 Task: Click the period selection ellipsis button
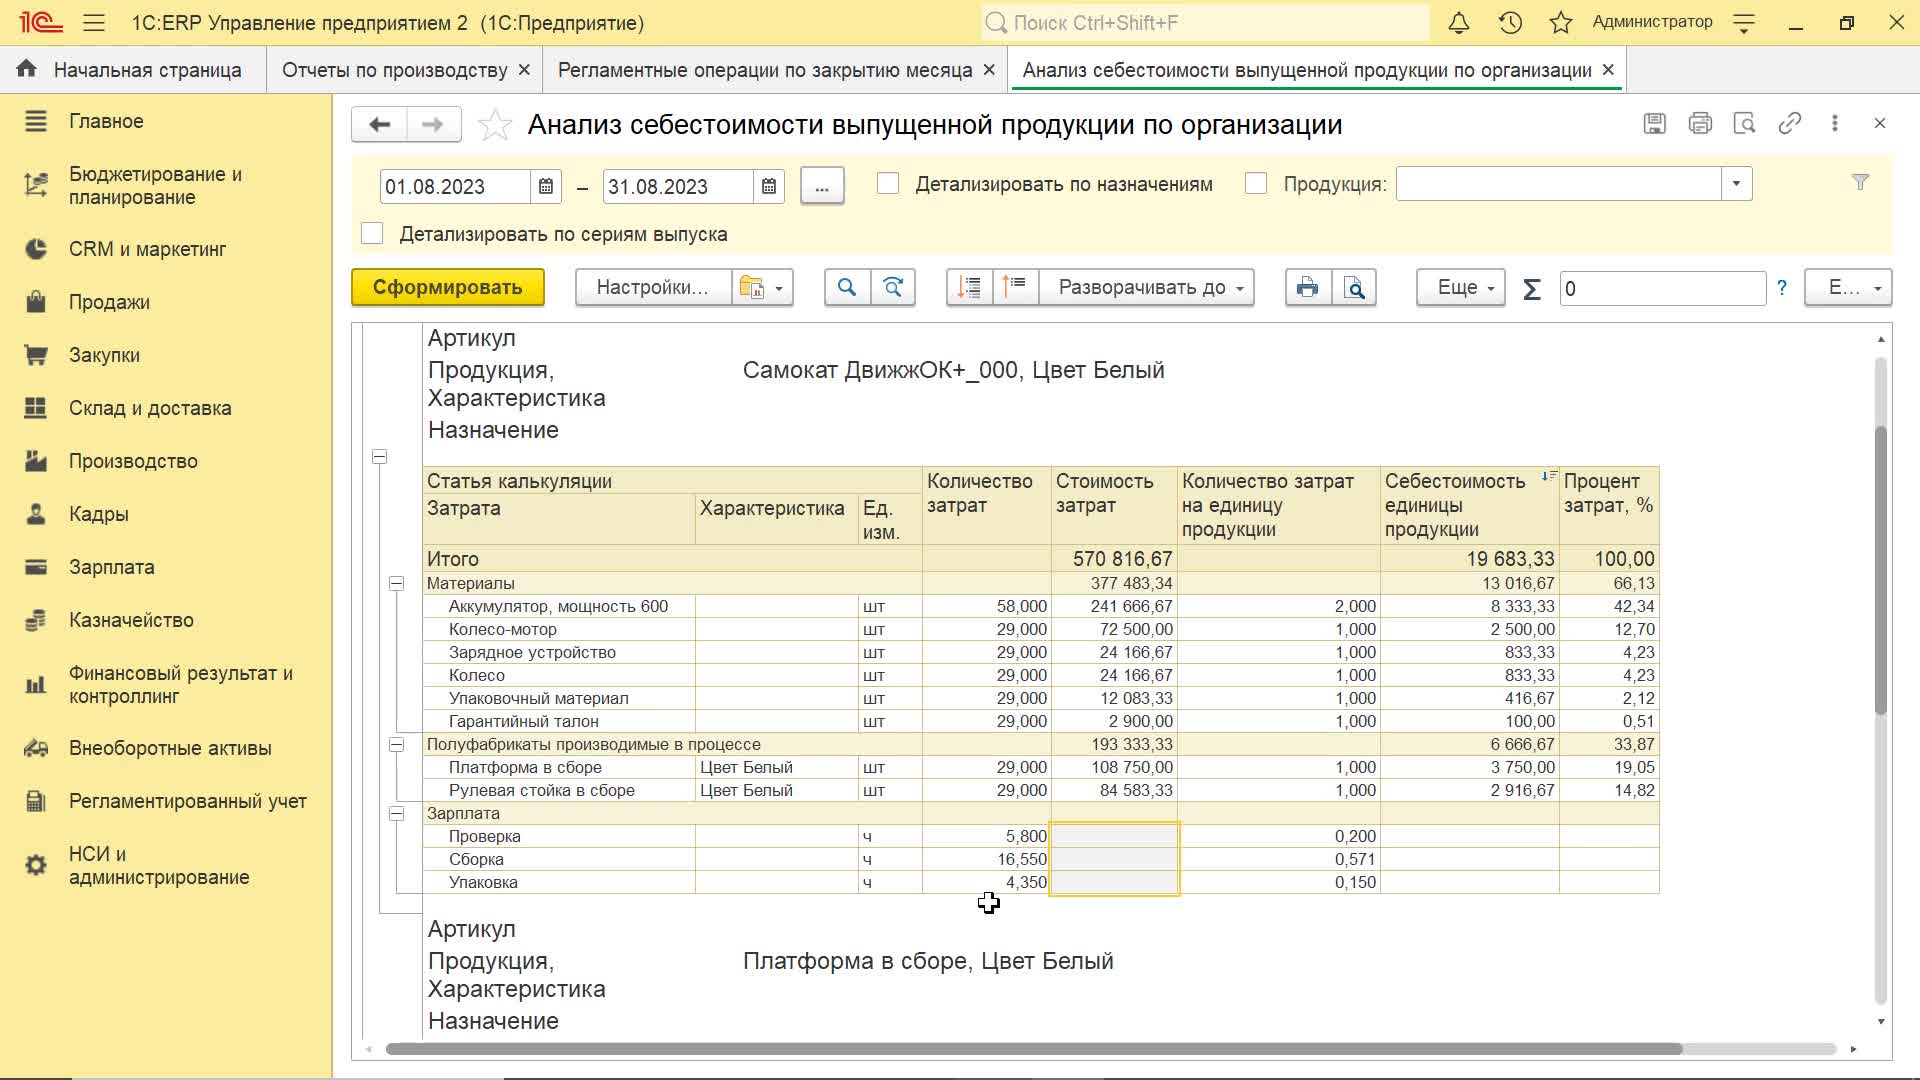tap(822, 186)
